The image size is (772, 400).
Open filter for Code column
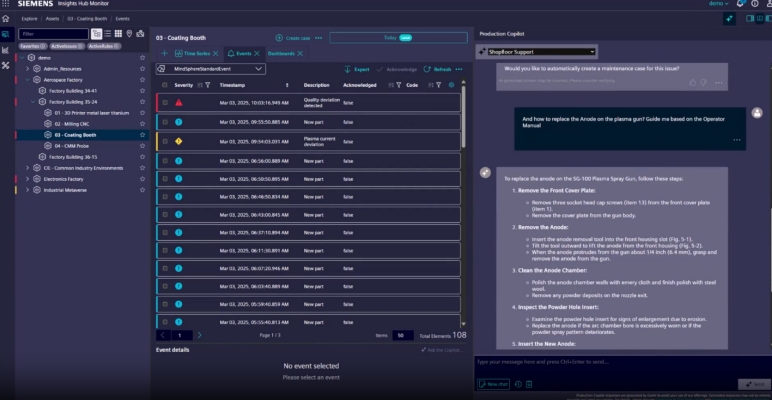click(438, 85)
